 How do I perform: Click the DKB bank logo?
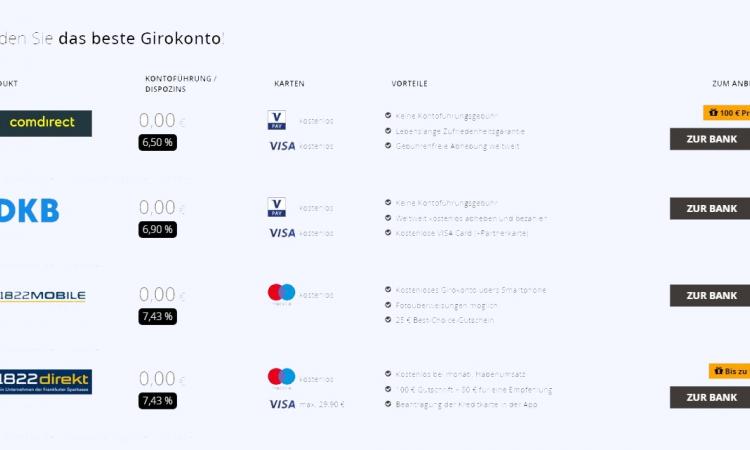click(29, 210)
